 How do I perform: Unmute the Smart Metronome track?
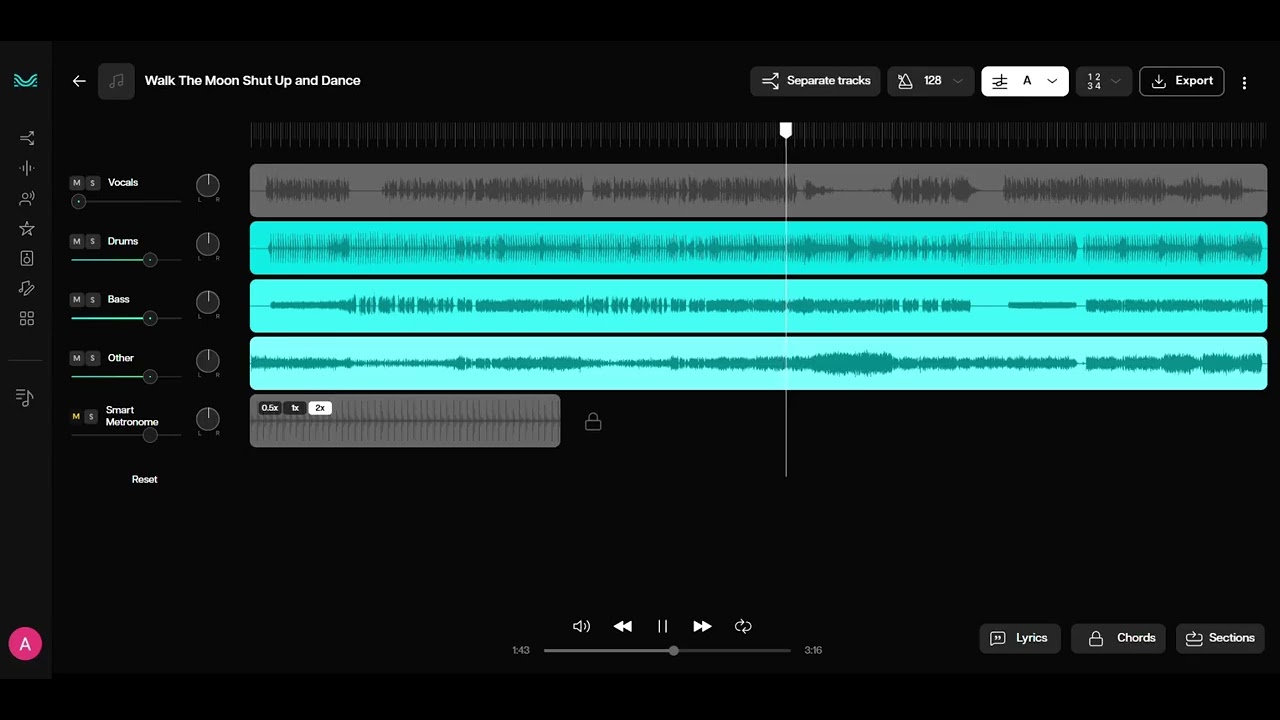click(x=76, y=416)
